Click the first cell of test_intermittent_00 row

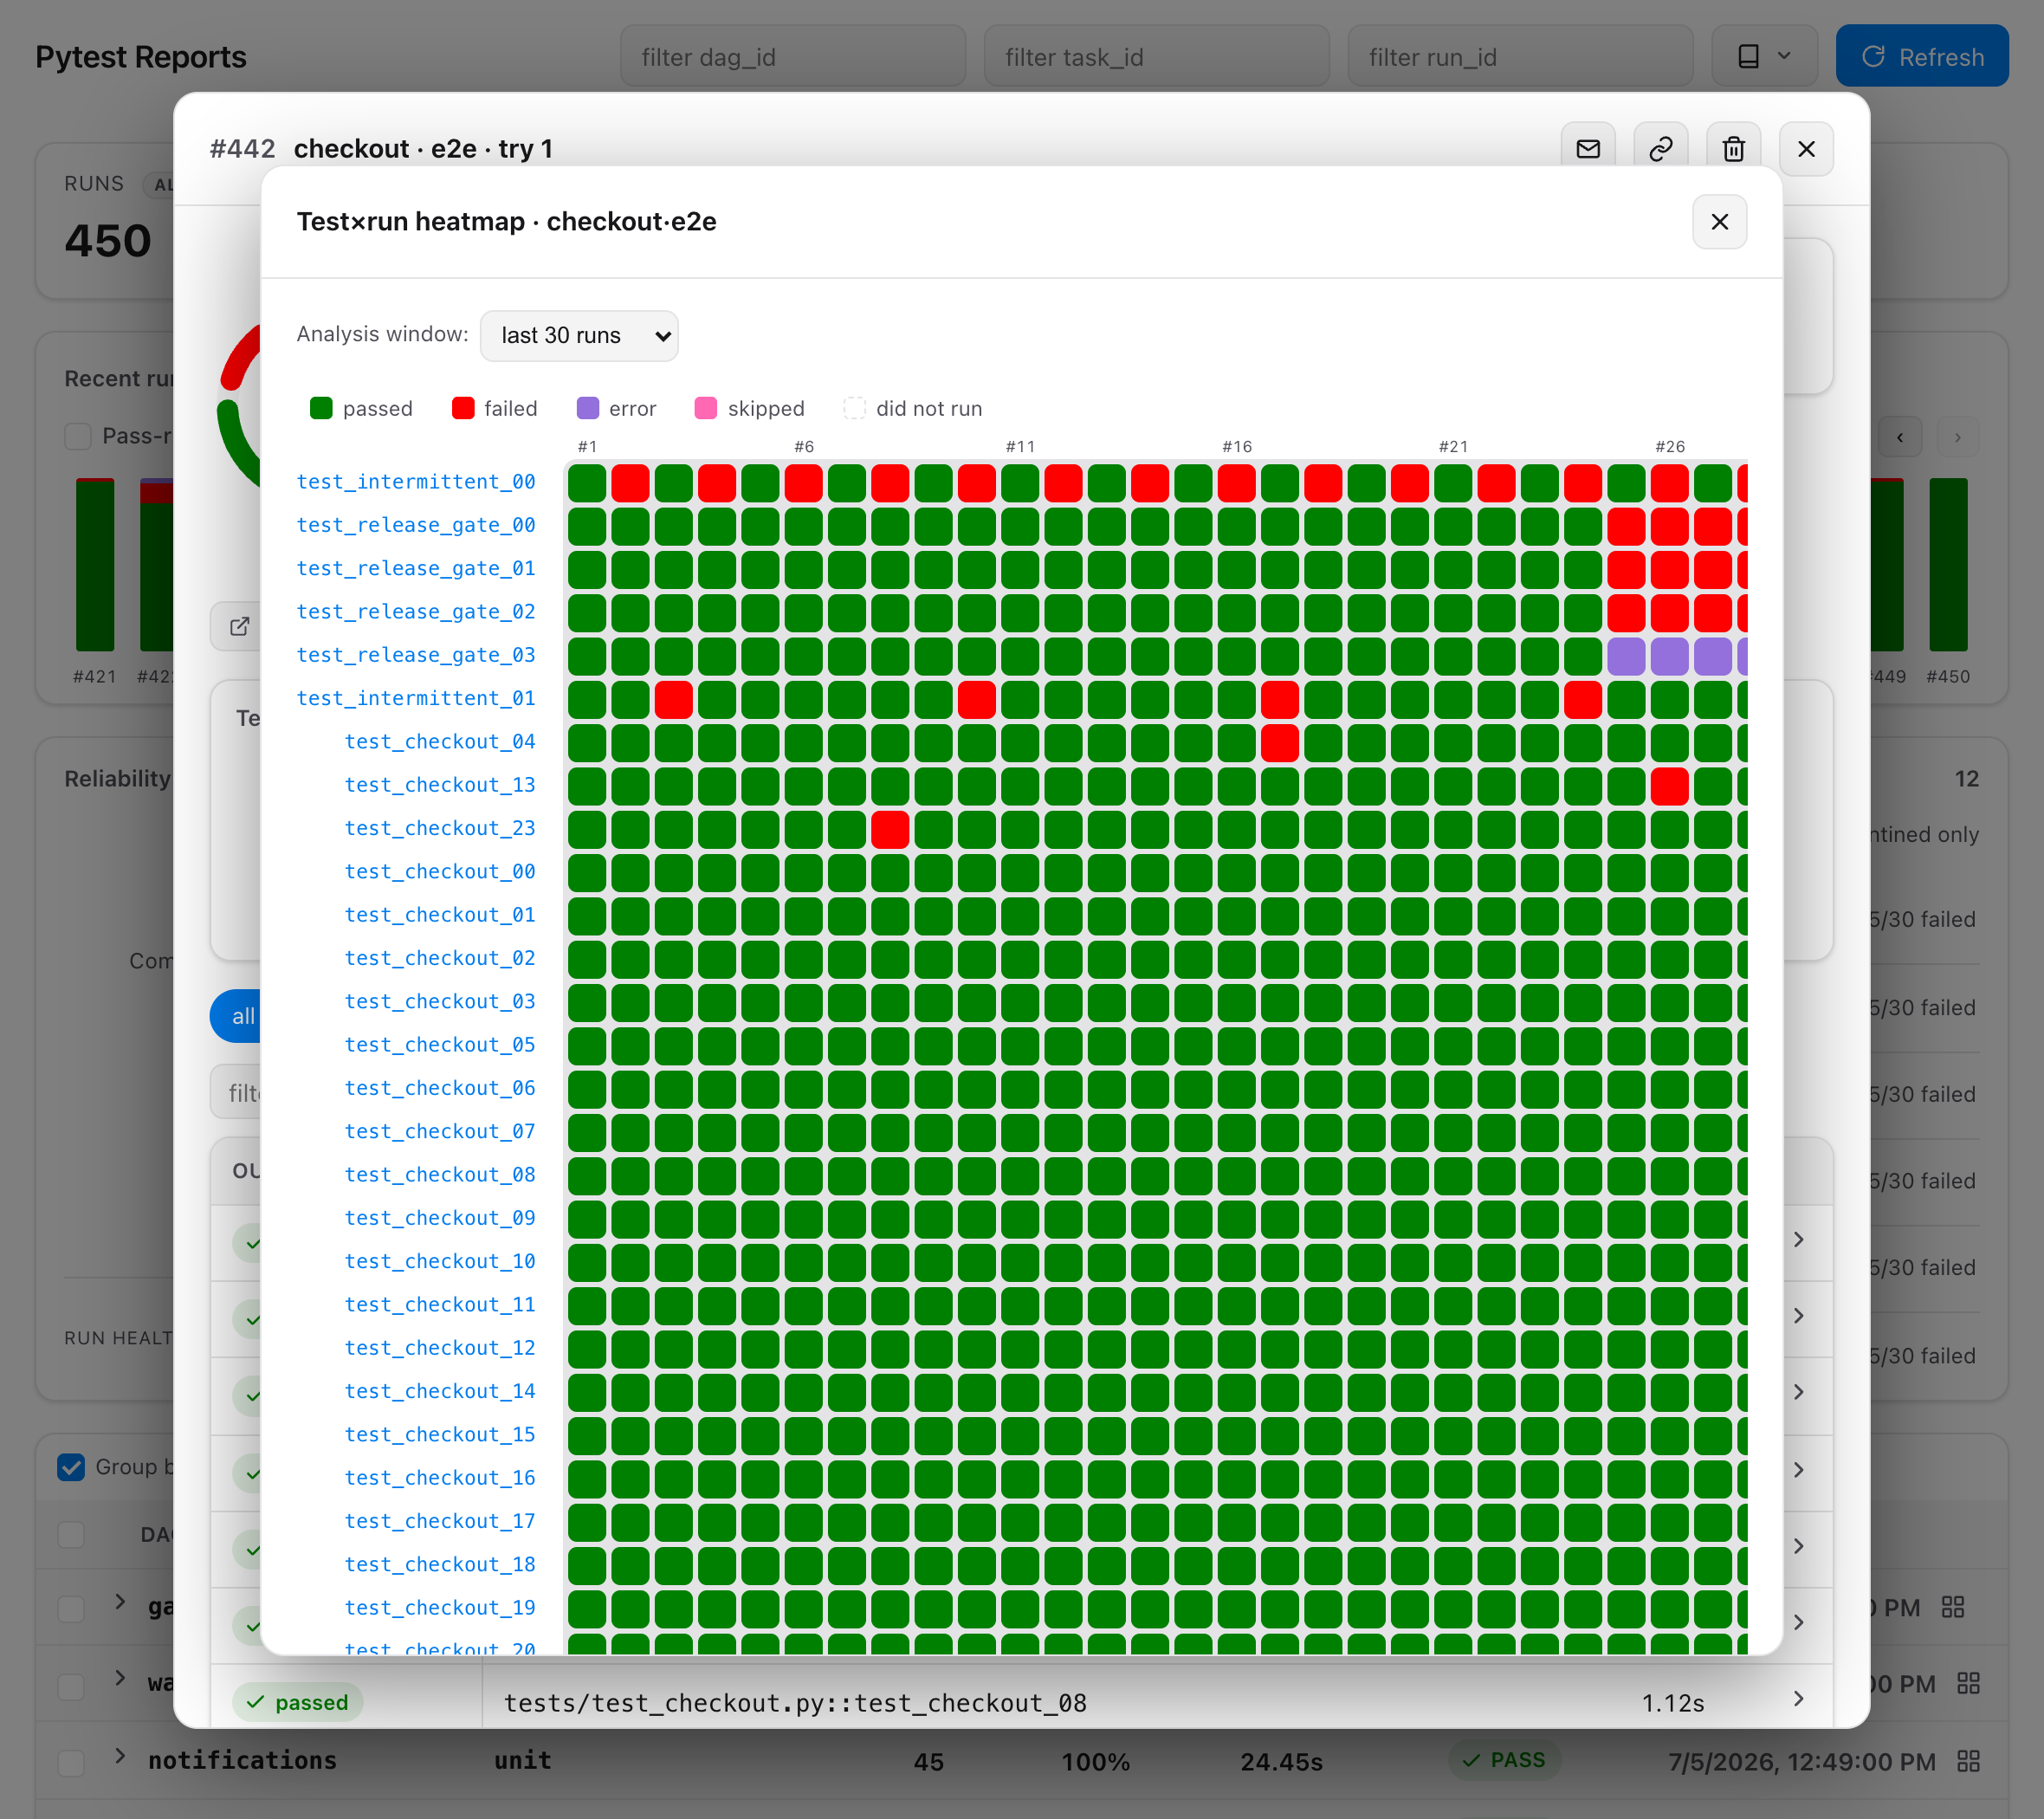(x=587, y=484)
